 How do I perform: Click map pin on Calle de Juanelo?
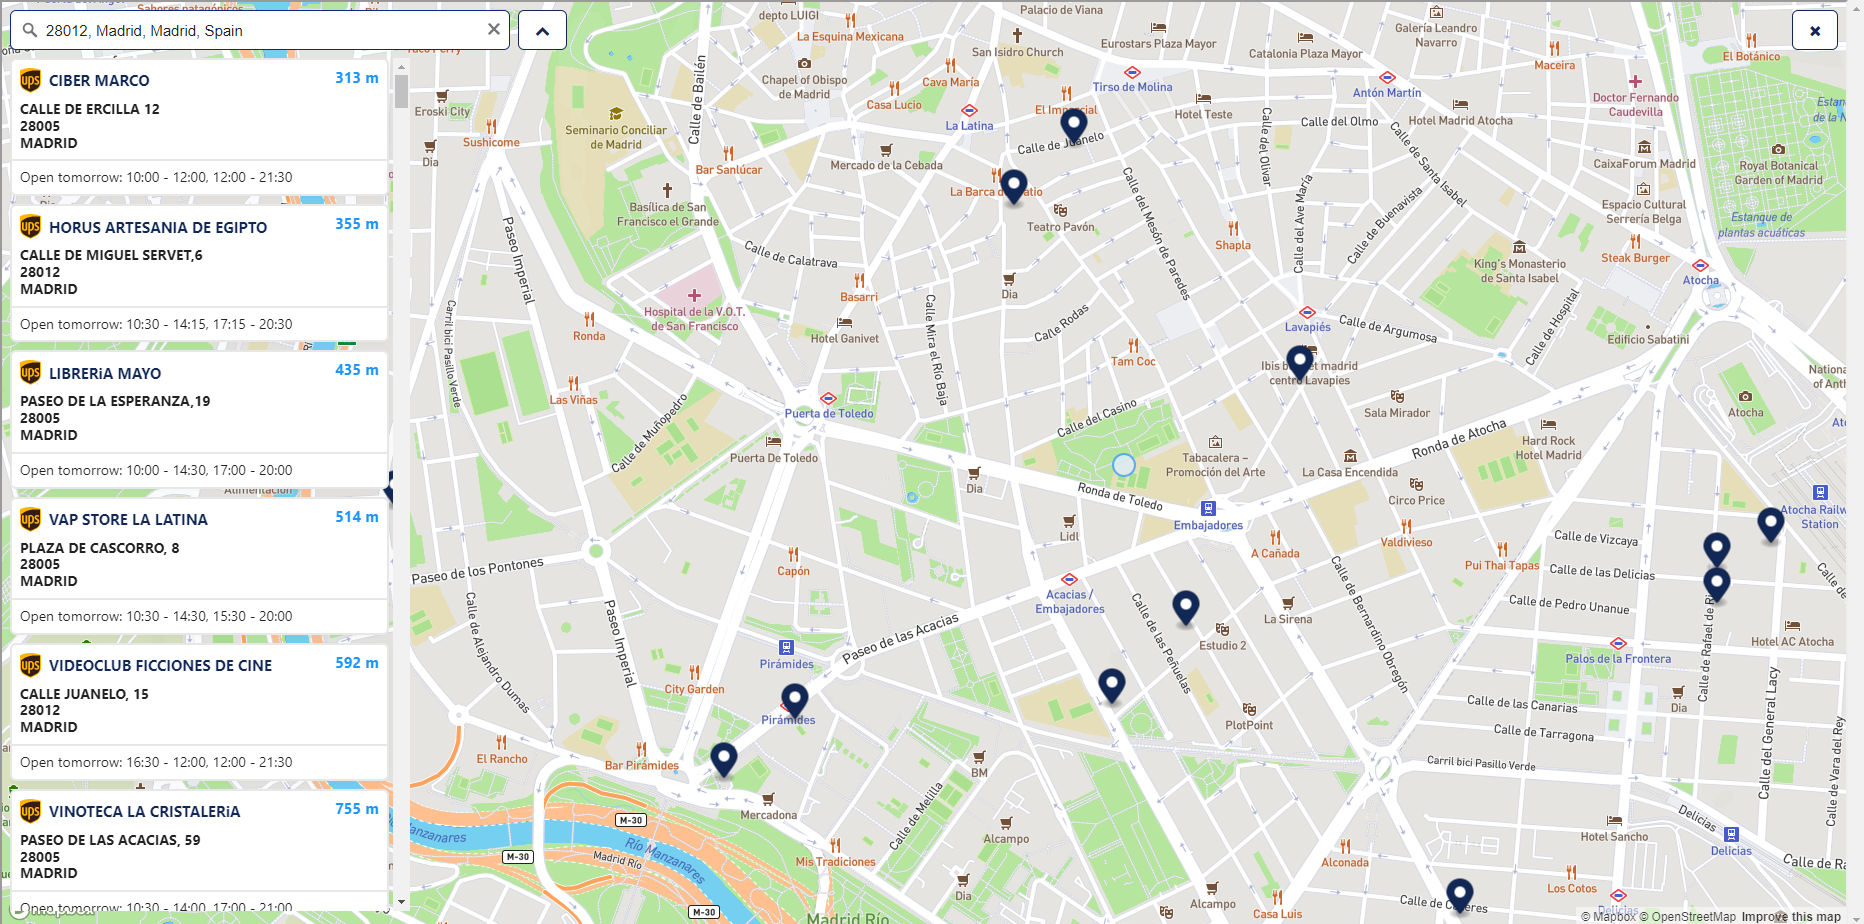[1074, 126]
